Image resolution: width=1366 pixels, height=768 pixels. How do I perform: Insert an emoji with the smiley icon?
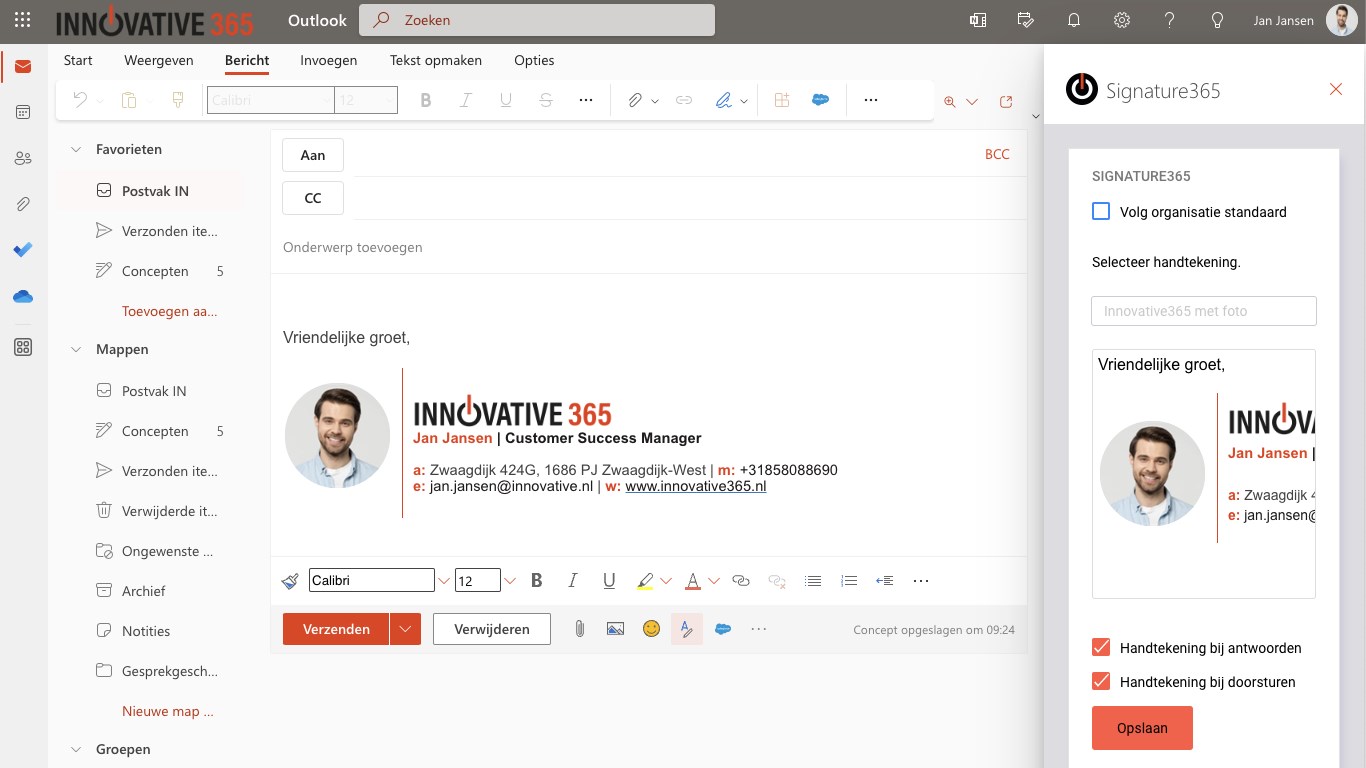[x=651, y=629]
